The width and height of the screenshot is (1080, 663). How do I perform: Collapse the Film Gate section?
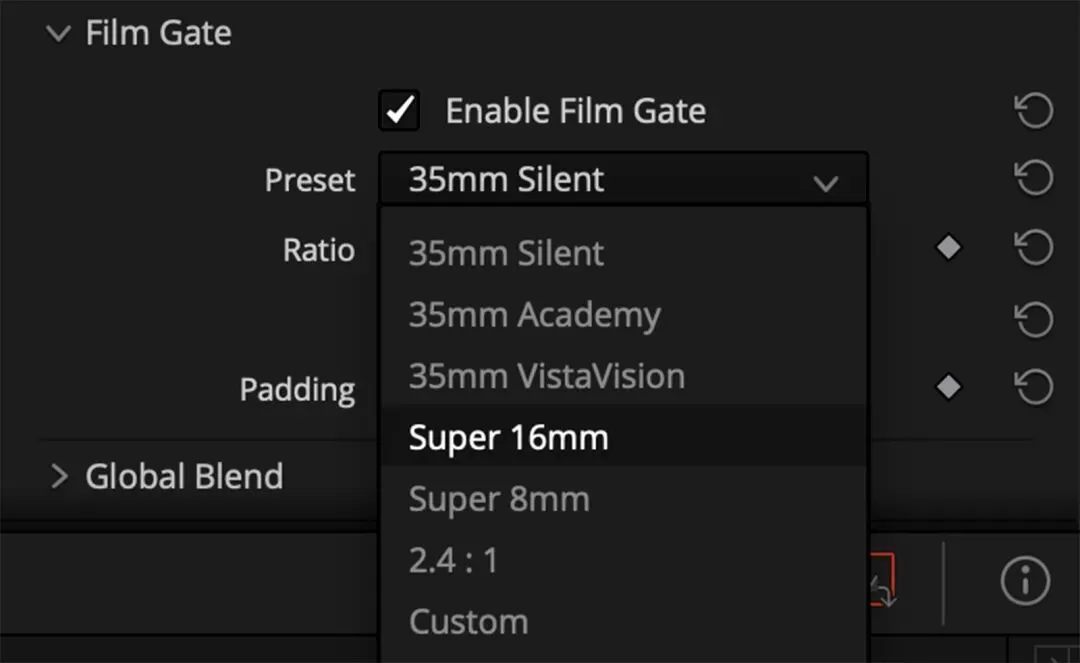pyautogui.click(x=60, y=33)
